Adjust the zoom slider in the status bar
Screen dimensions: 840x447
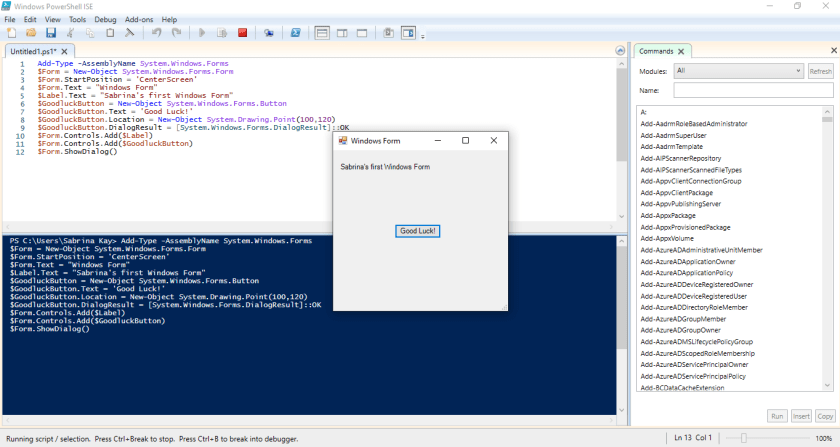pos(744,438)
